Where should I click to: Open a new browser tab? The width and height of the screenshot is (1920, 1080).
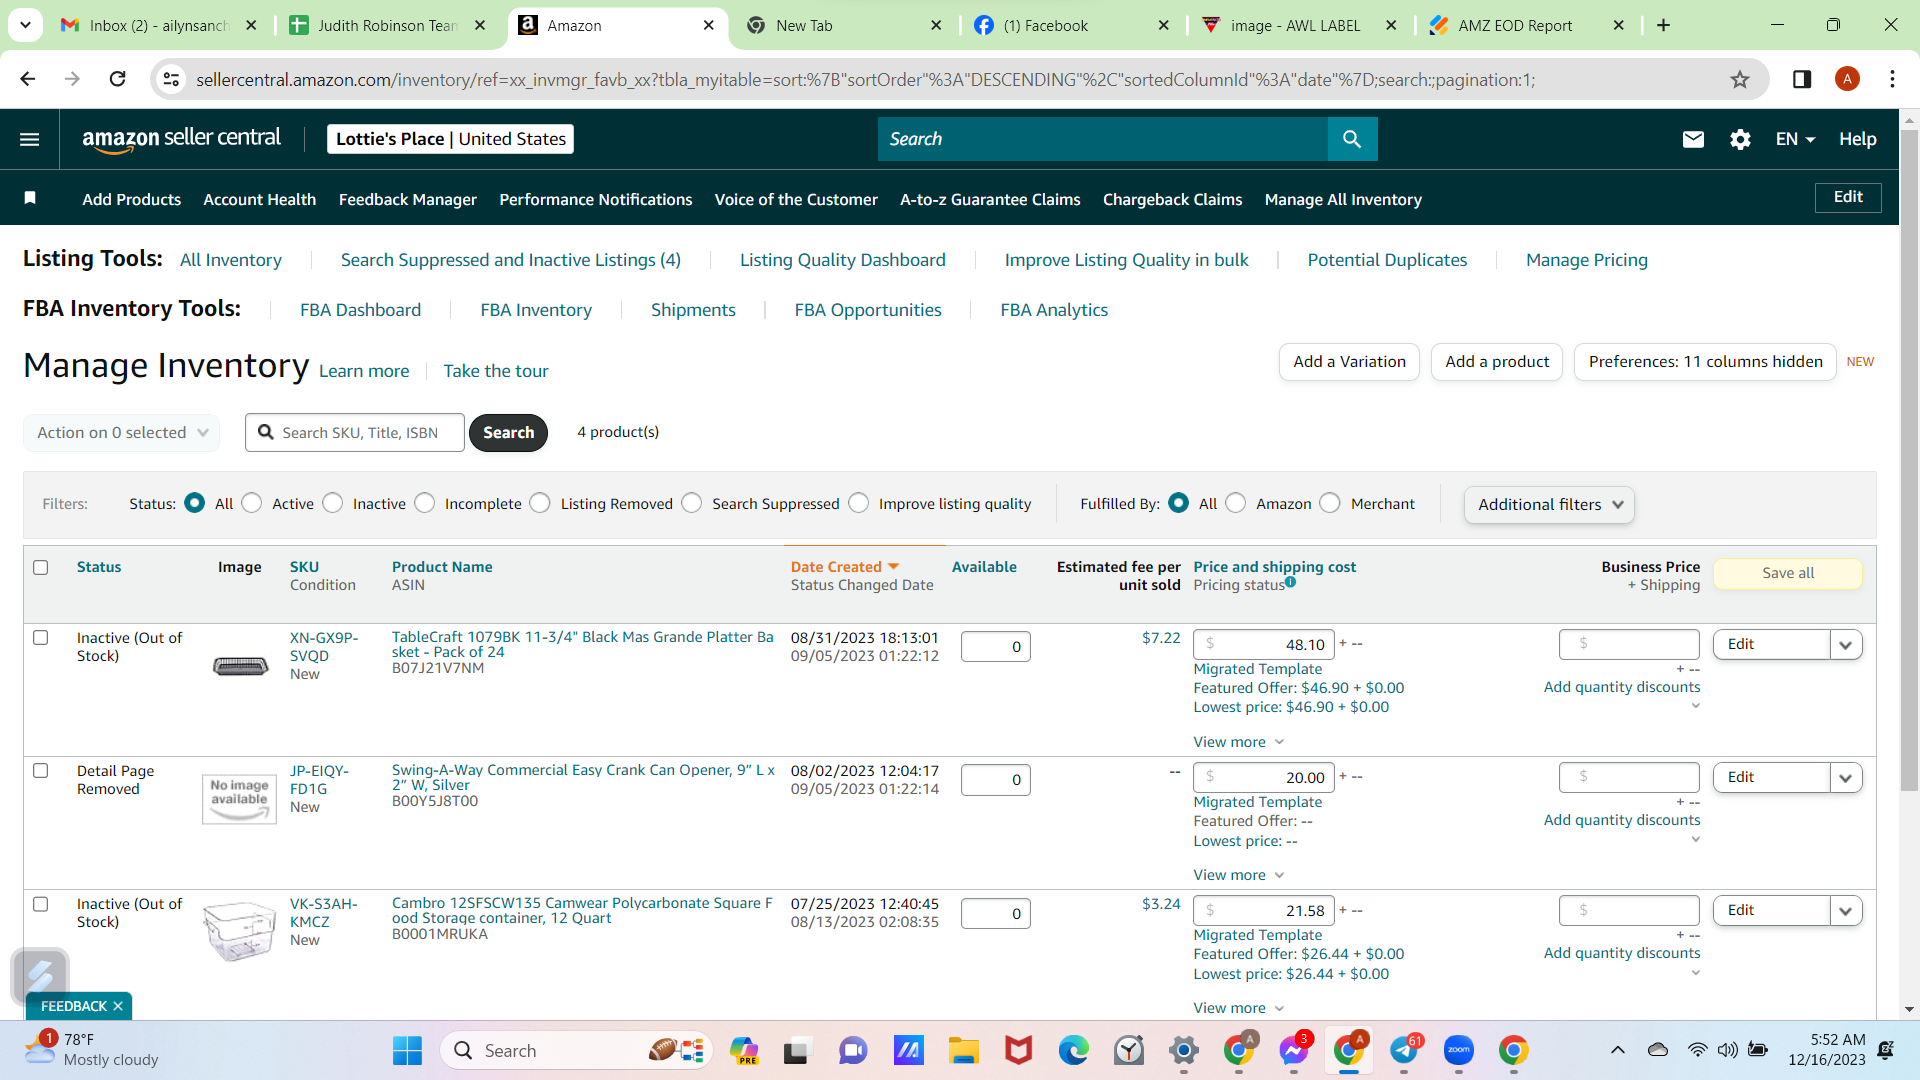(1664, 25)
